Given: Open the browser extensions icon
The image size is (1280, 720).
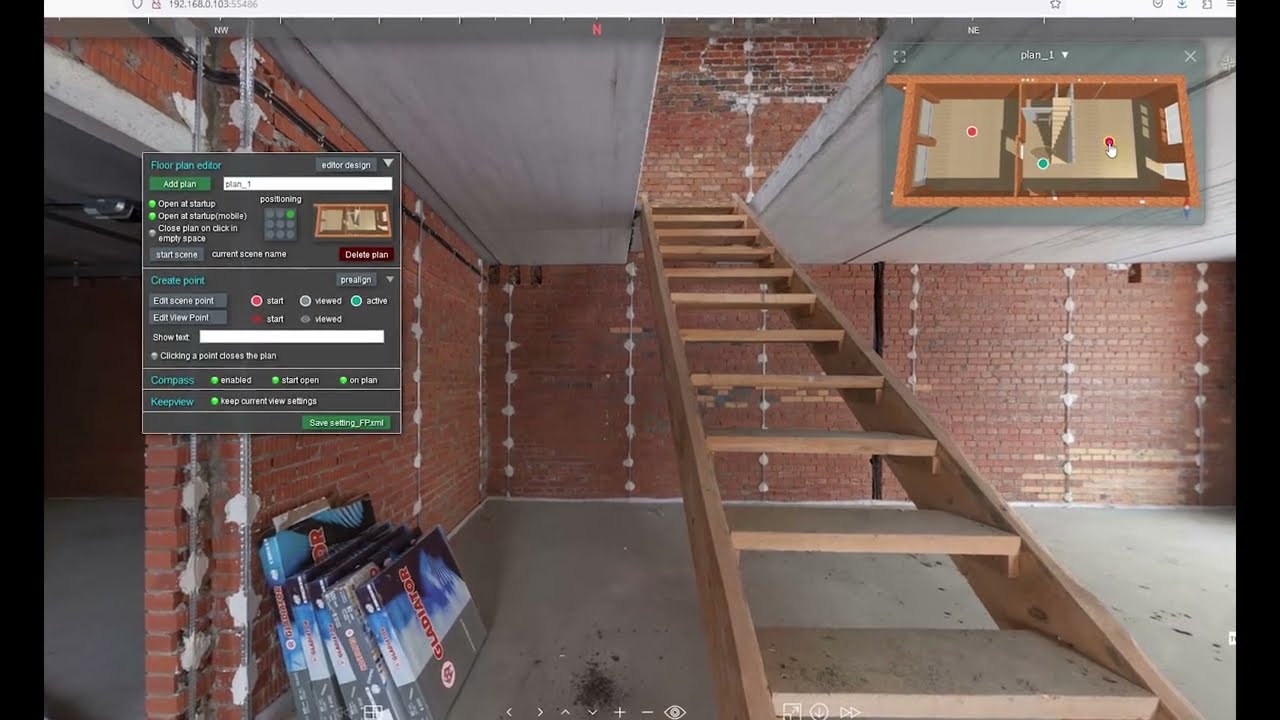Looking at the screenshot, I should [1207, 5].
